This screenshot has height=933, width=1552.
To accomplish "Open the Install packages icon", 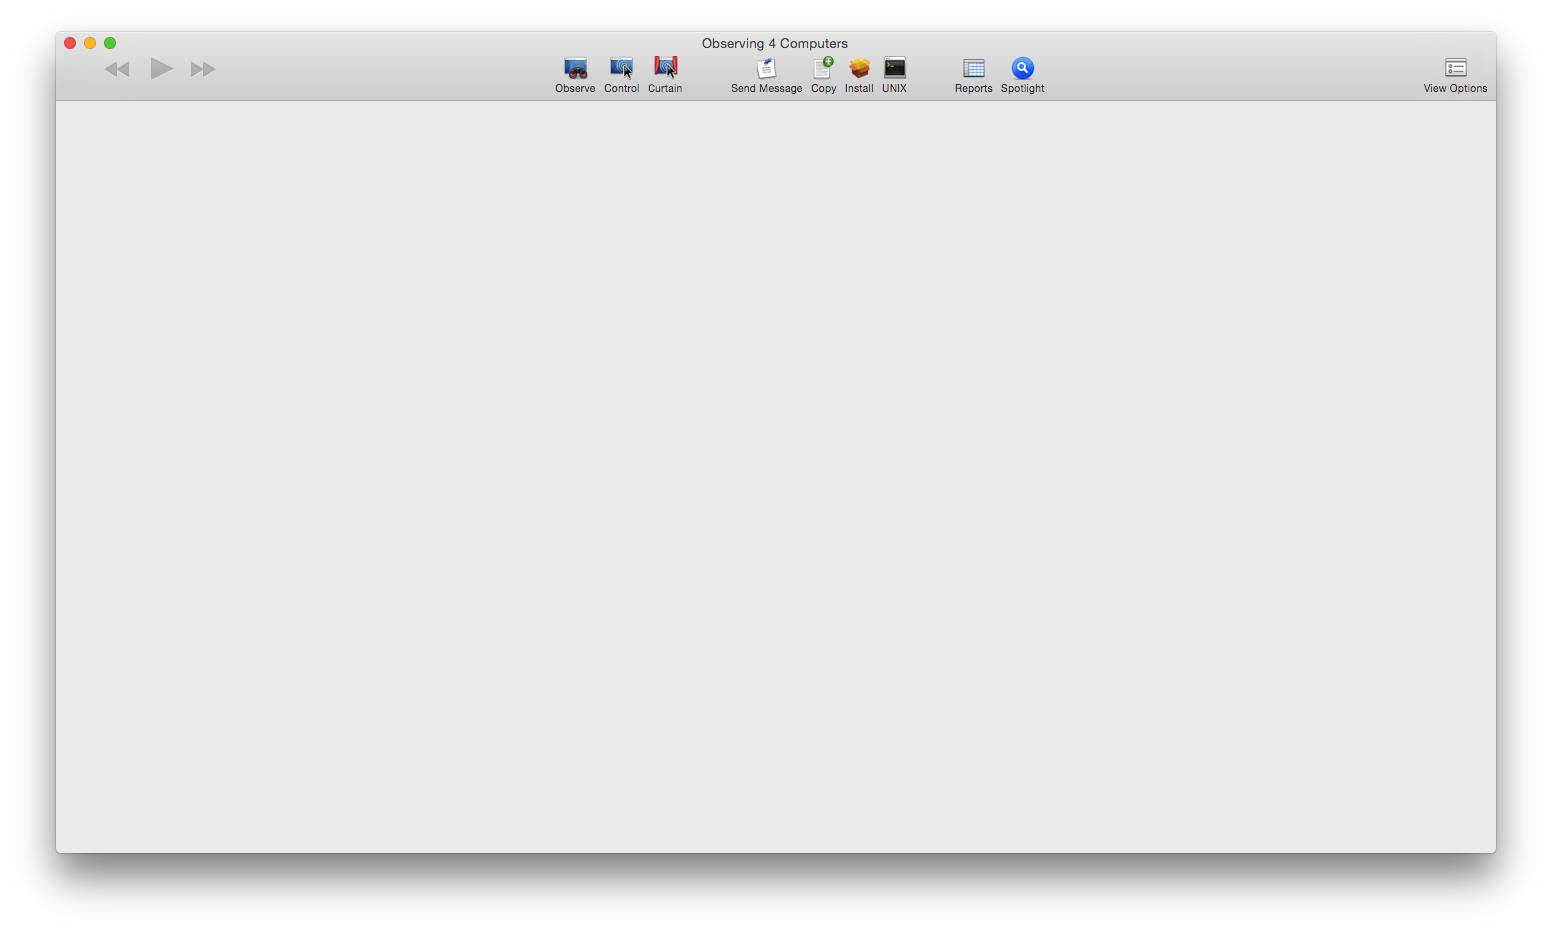I will (x=859, y=68).
